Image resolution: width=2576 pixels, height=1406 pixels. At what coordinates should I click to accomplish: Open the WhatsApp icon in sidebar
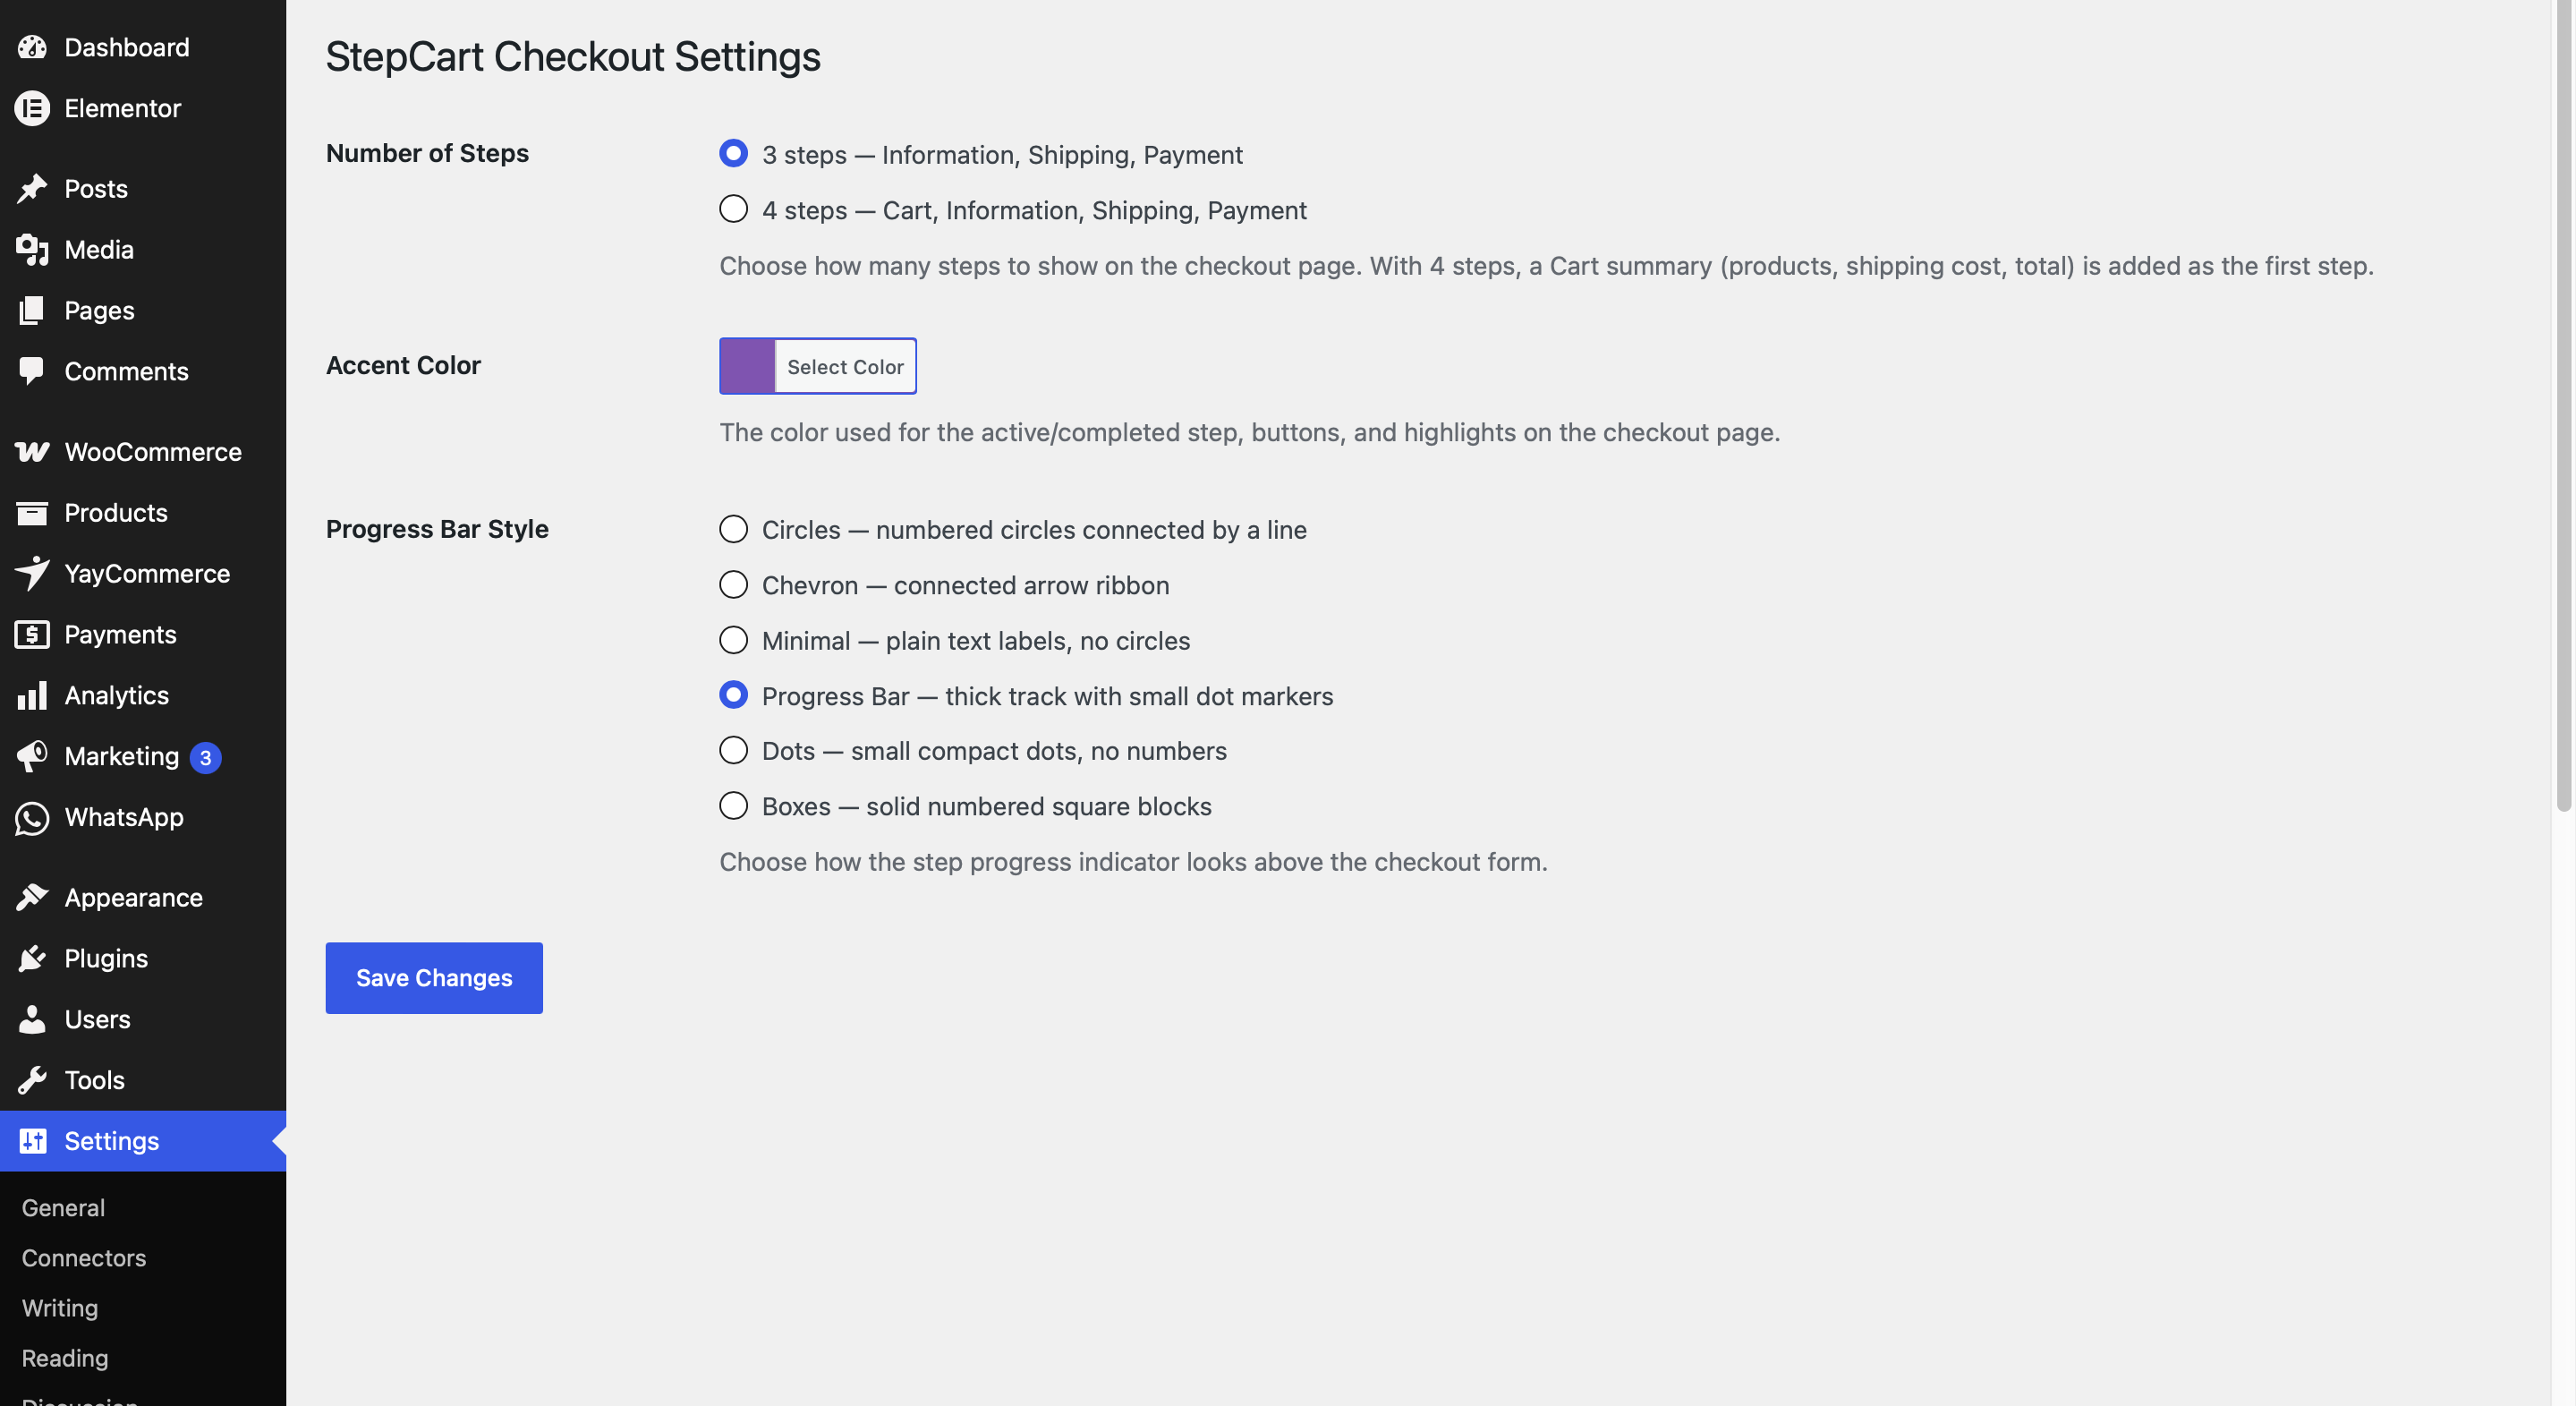(x=32, y=817)
